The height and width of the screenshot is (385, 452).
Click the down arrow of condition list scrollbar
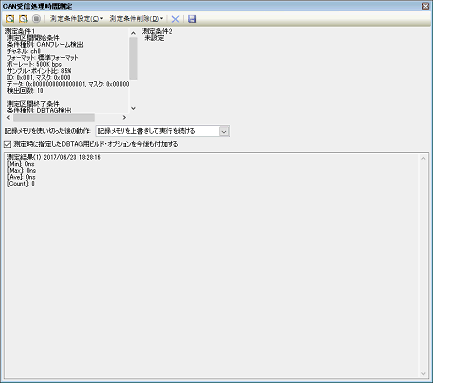pyautogui.click(x=133, y=108)
